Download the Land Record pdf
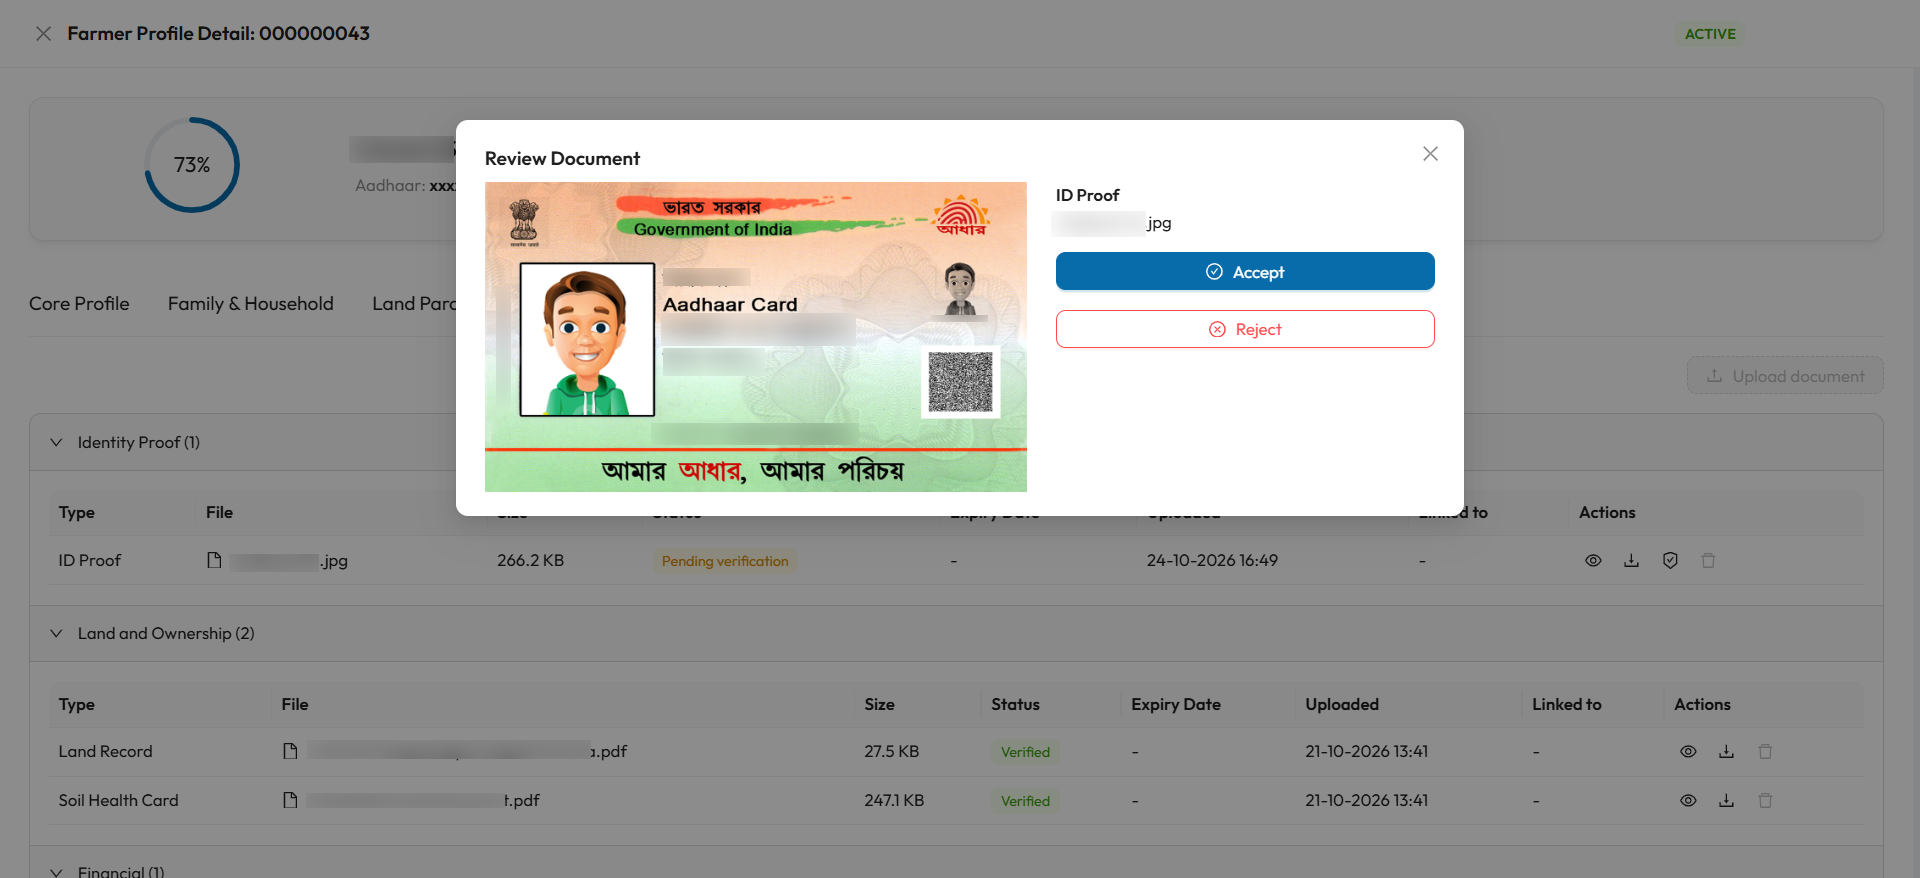Image resolution: width=1920 pixels, height=878 pixels. tap(1726, 752)
